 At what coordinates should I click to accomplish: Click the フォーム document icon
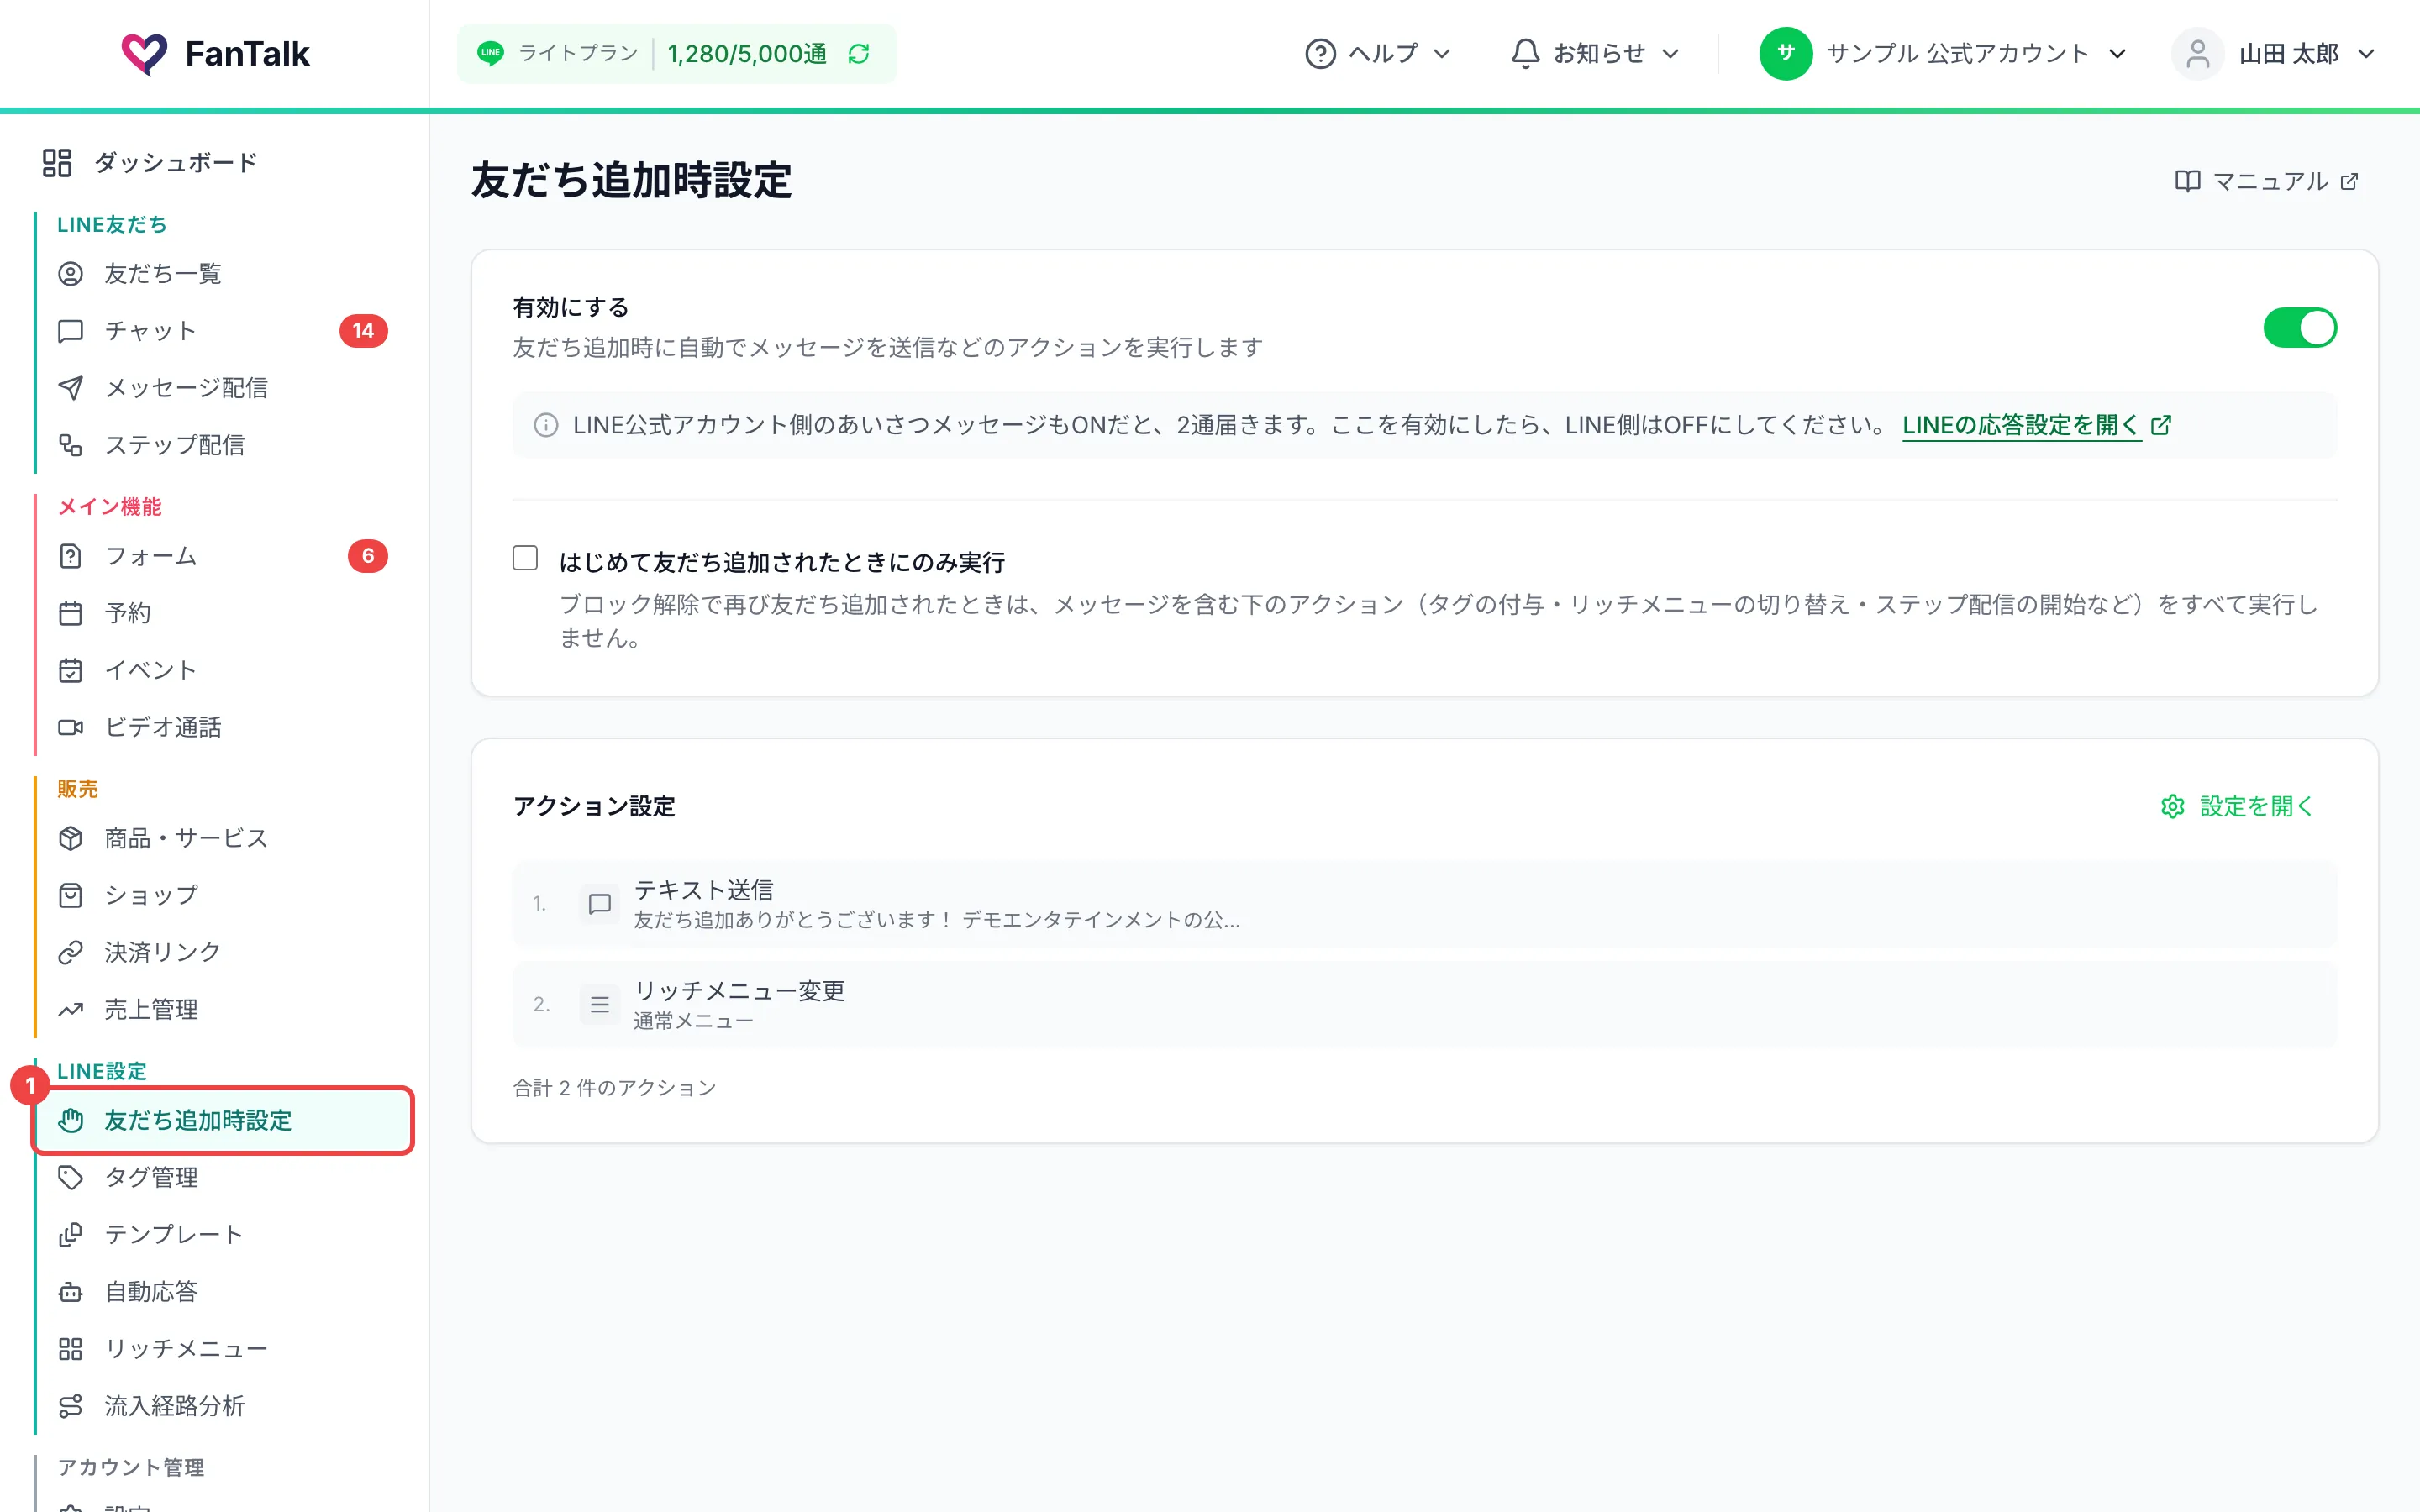(x=70, y=556)
